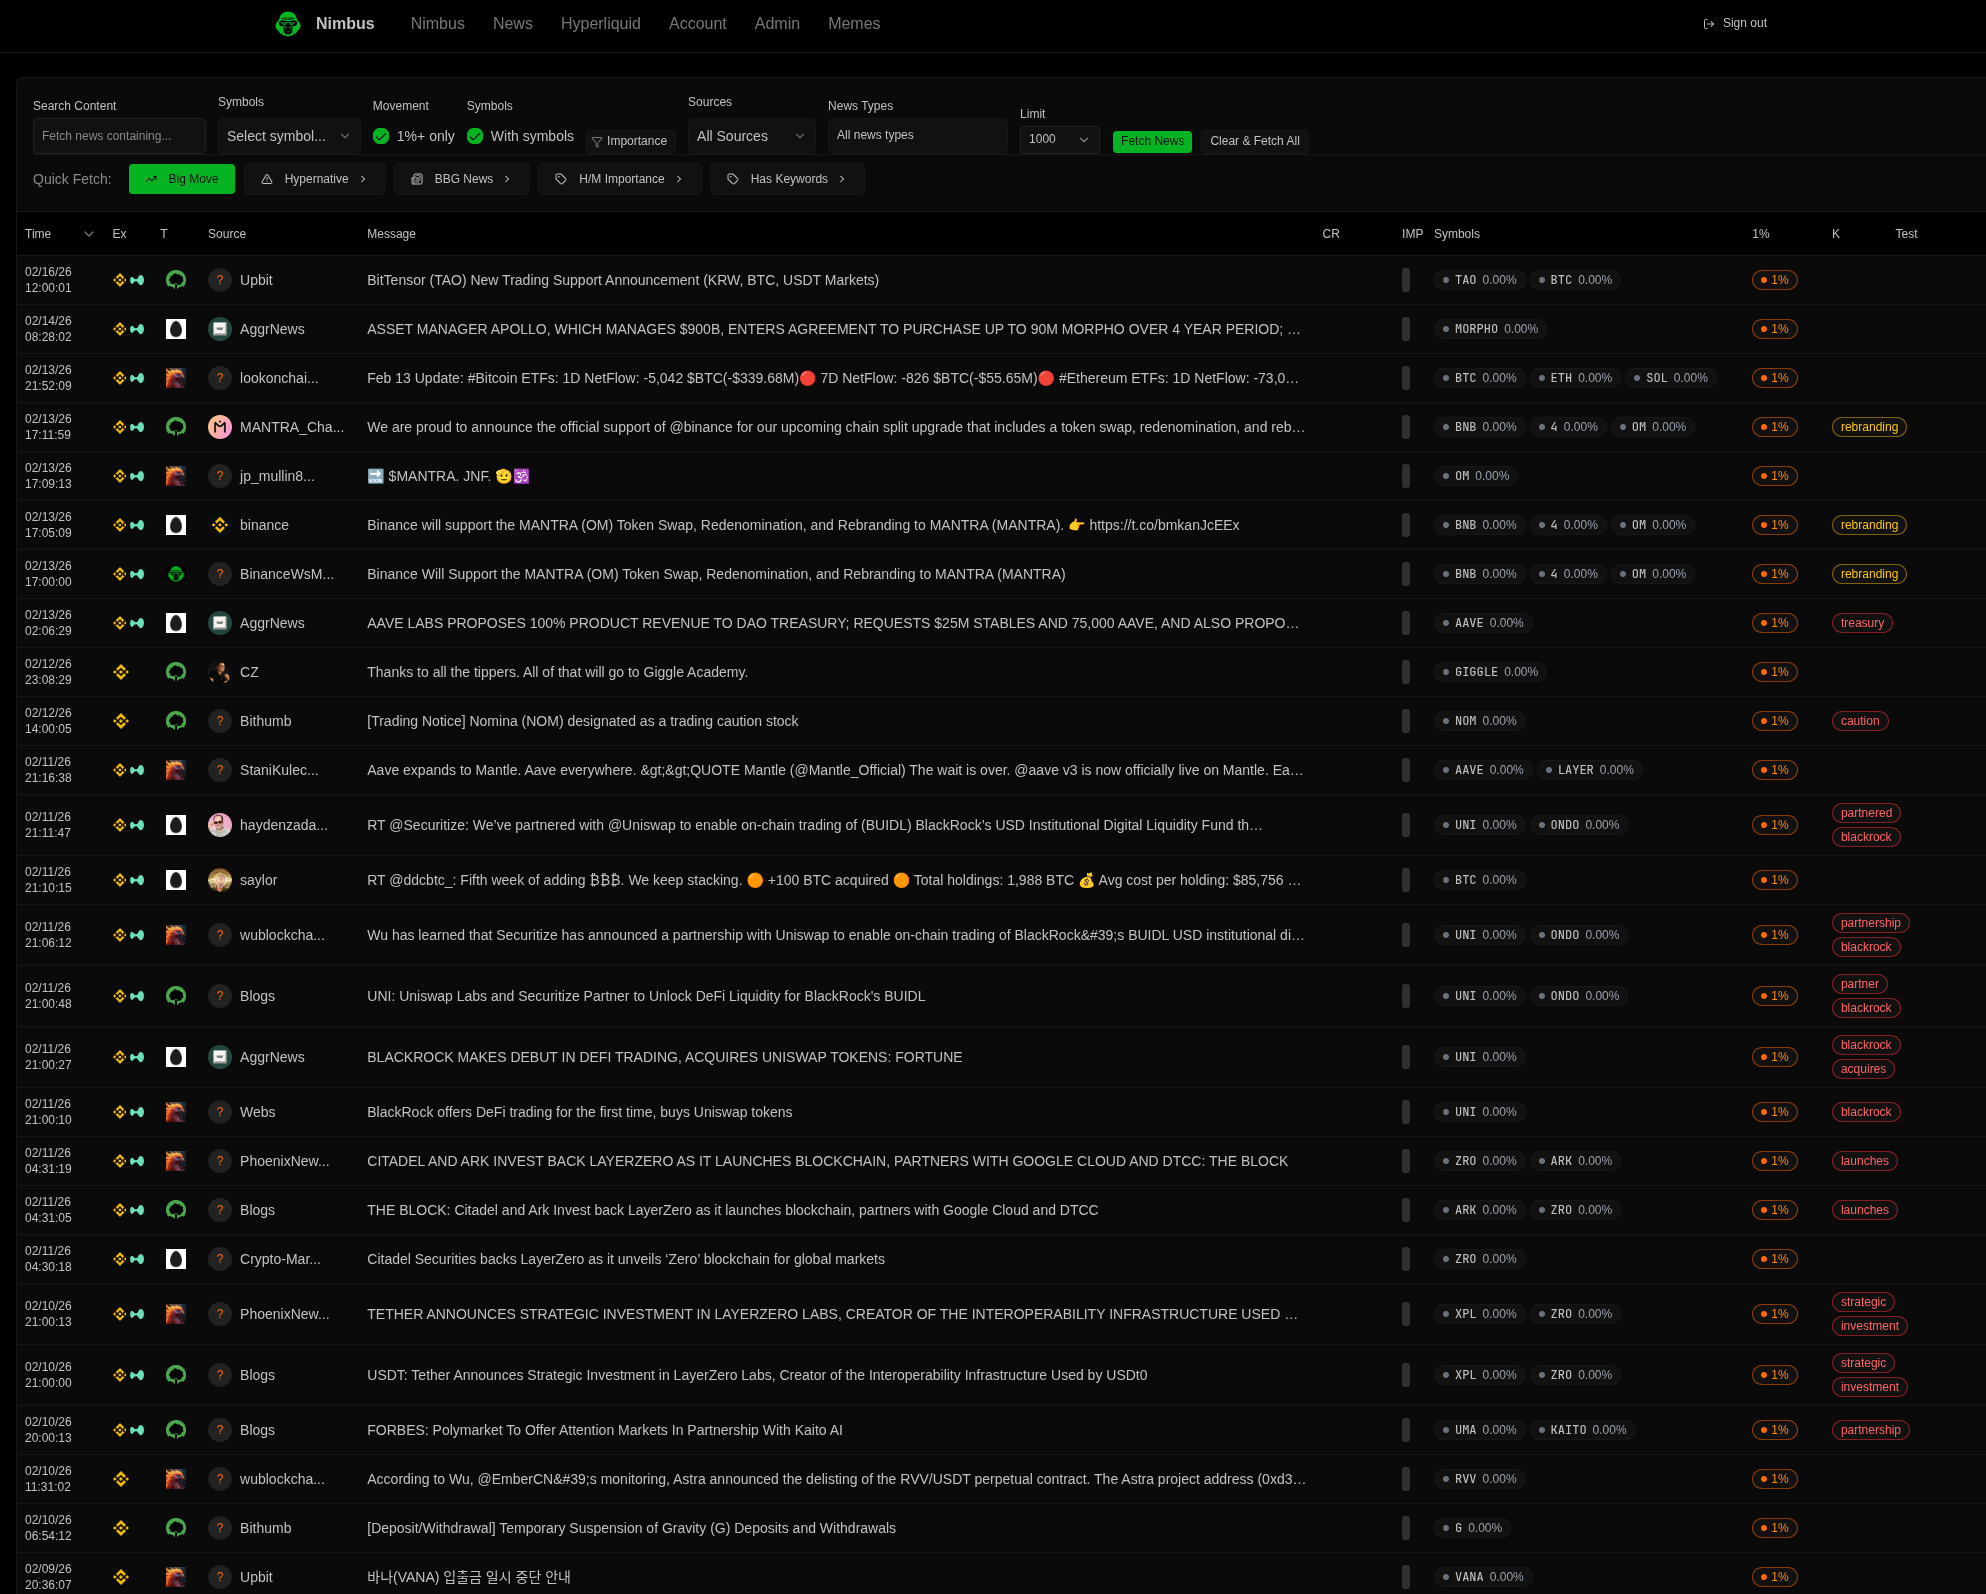1986x1594 pixels.
Task: Click the treasury keyword tag
Action: (x=1862, y=623)
